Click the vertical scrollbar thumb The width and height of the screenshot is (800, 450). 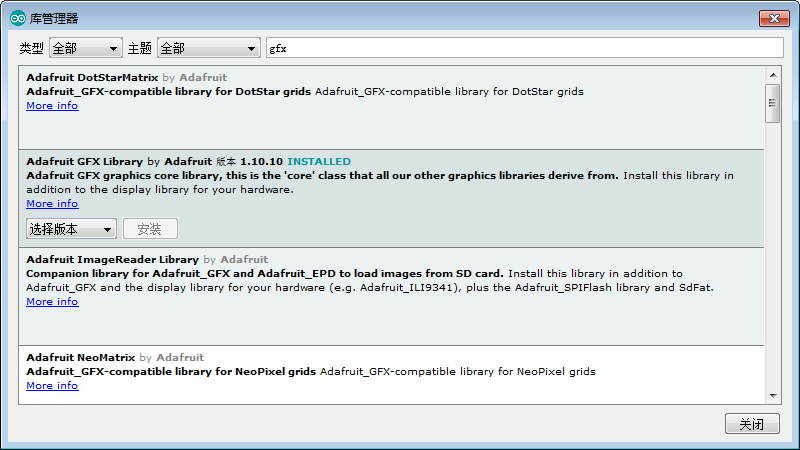773,104
